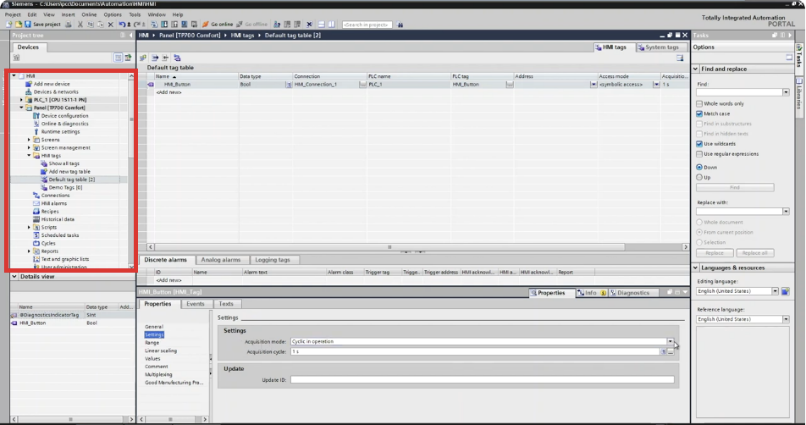The image size is (806, 425).
Task: Open Online & diagnostics in project tree
Action: (64, 123)
